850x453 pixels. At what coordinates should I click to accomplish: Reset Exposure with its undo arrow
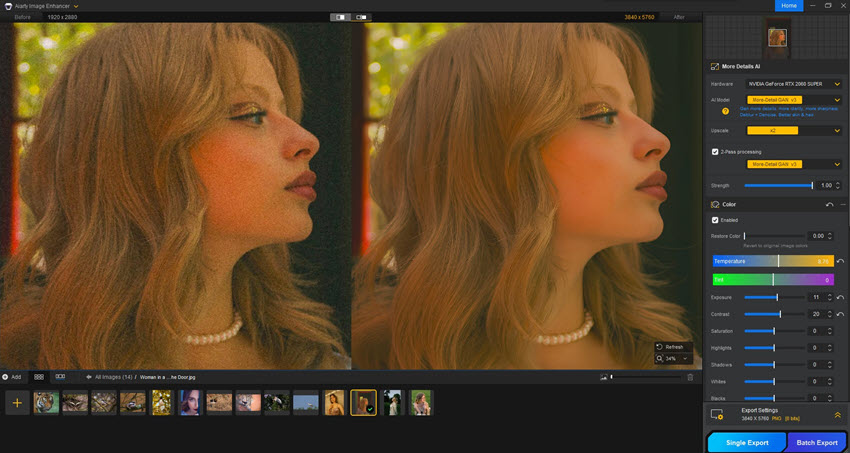840,297
